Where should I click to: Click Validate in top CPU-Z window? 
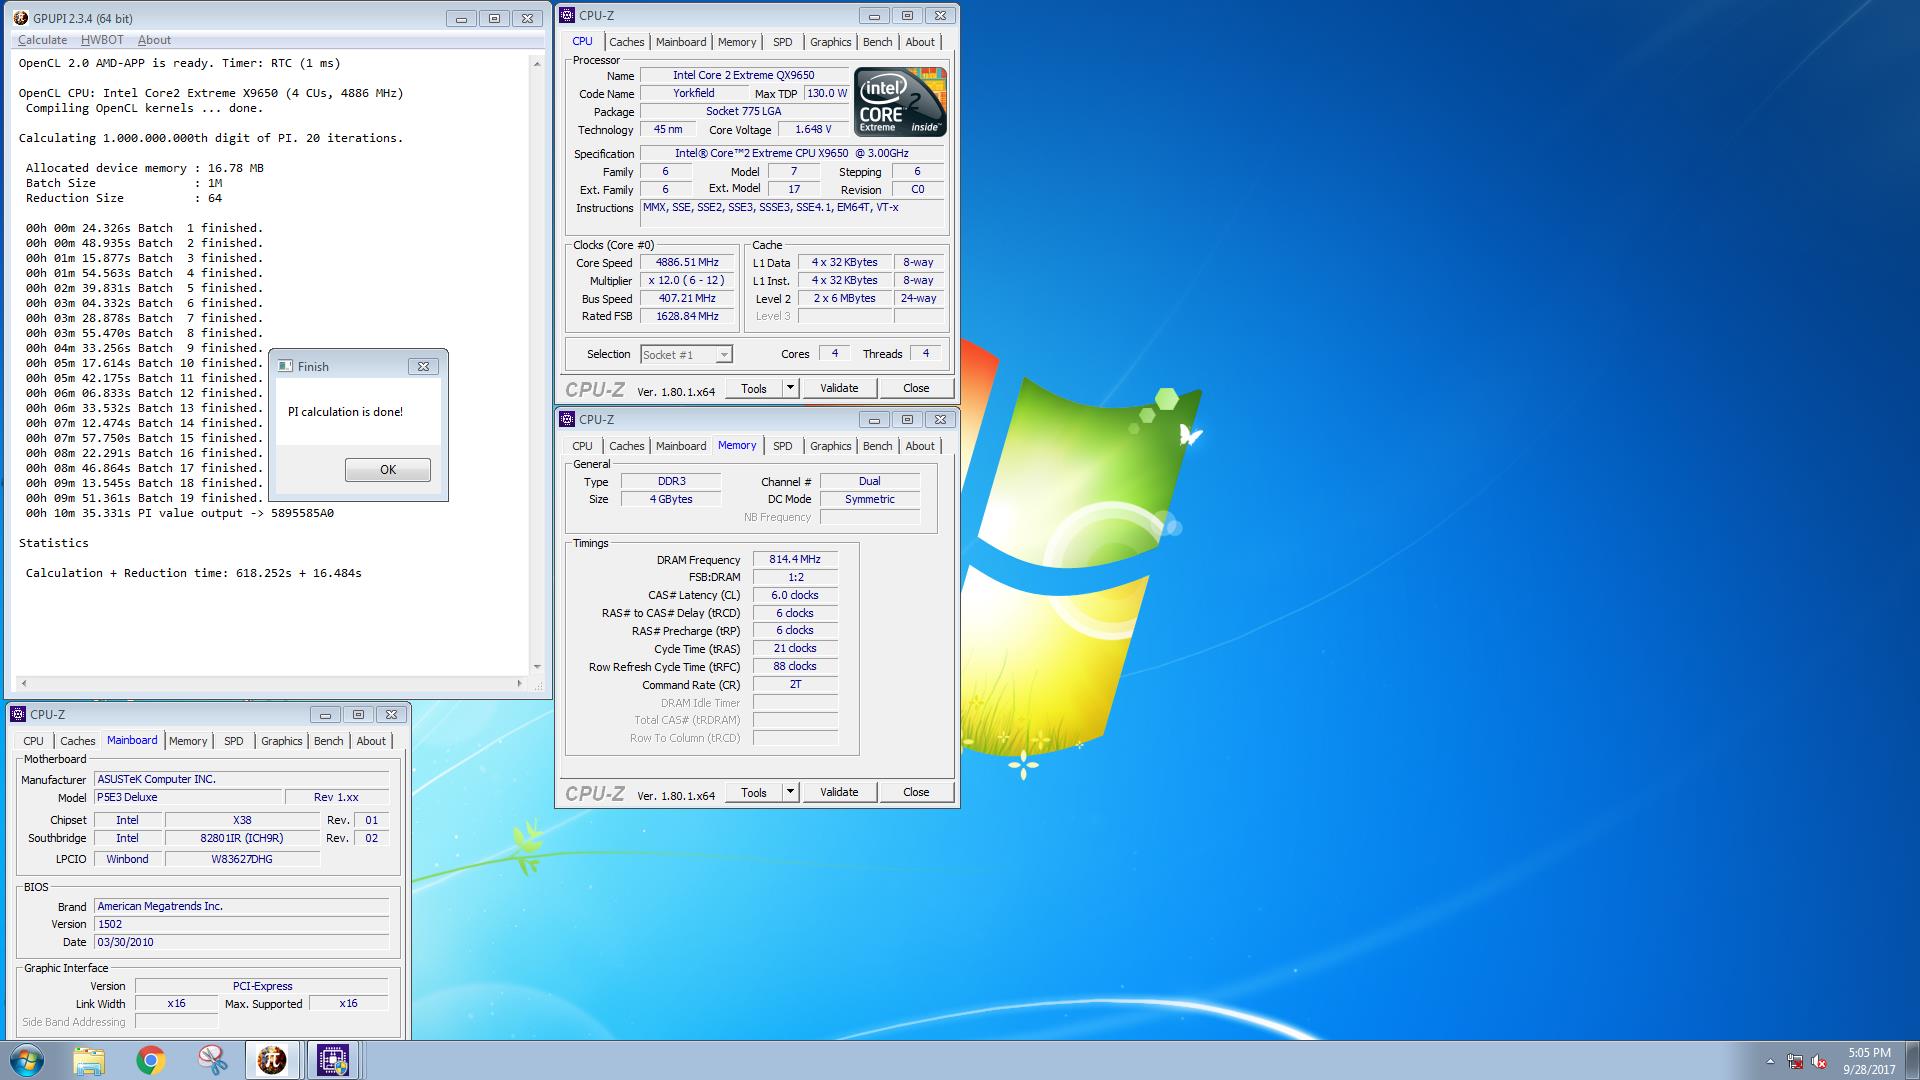point(839,388)
